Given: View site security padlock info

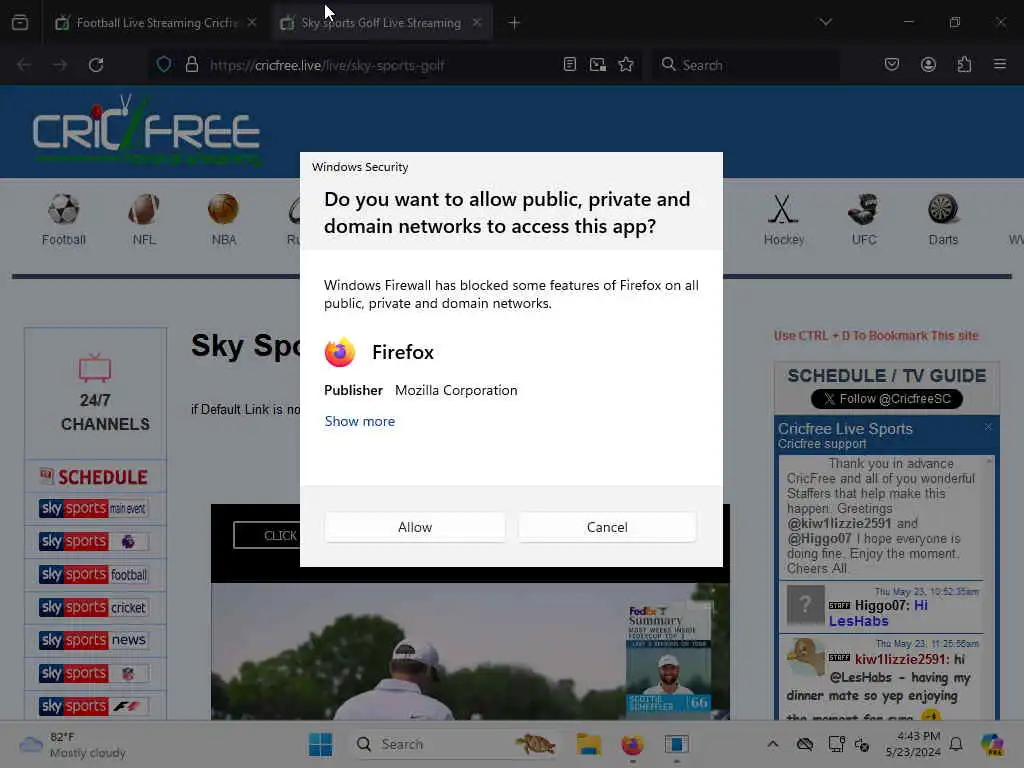Looking at the screenshot, I should pos(191,65).
